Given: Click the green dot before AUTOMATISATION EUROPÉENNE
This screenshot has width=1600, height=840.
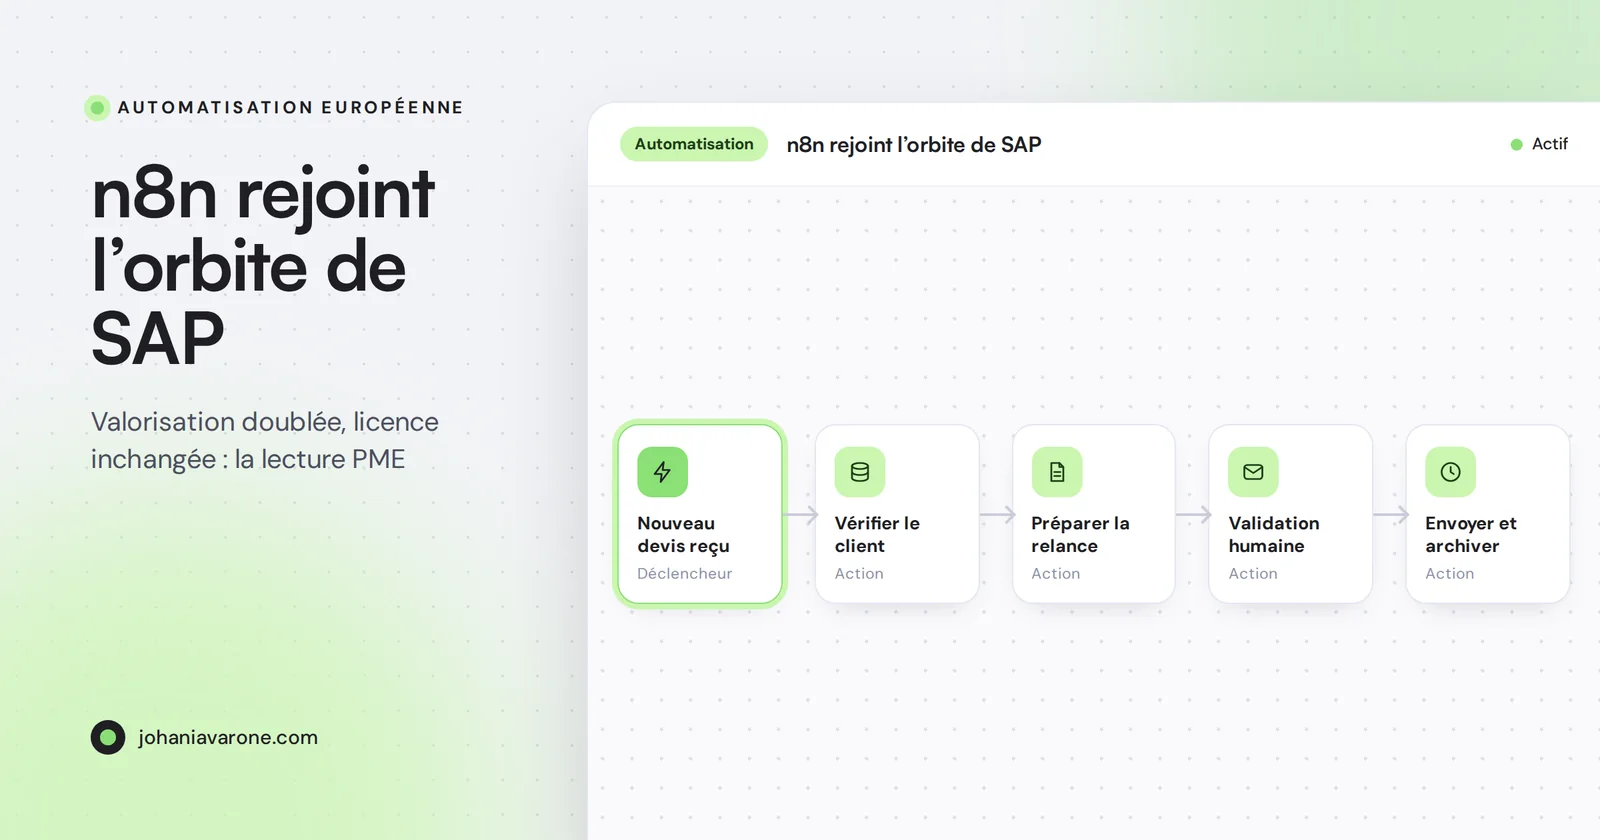Looking at the screenshot, I should tap(97, 107).
